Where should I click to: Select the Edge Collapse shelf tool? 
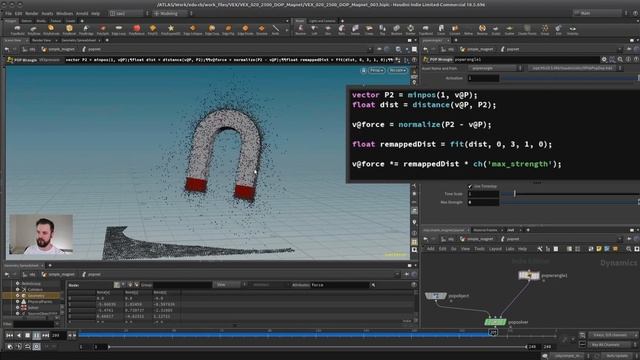pyautogui.click(x=192, y=29)
